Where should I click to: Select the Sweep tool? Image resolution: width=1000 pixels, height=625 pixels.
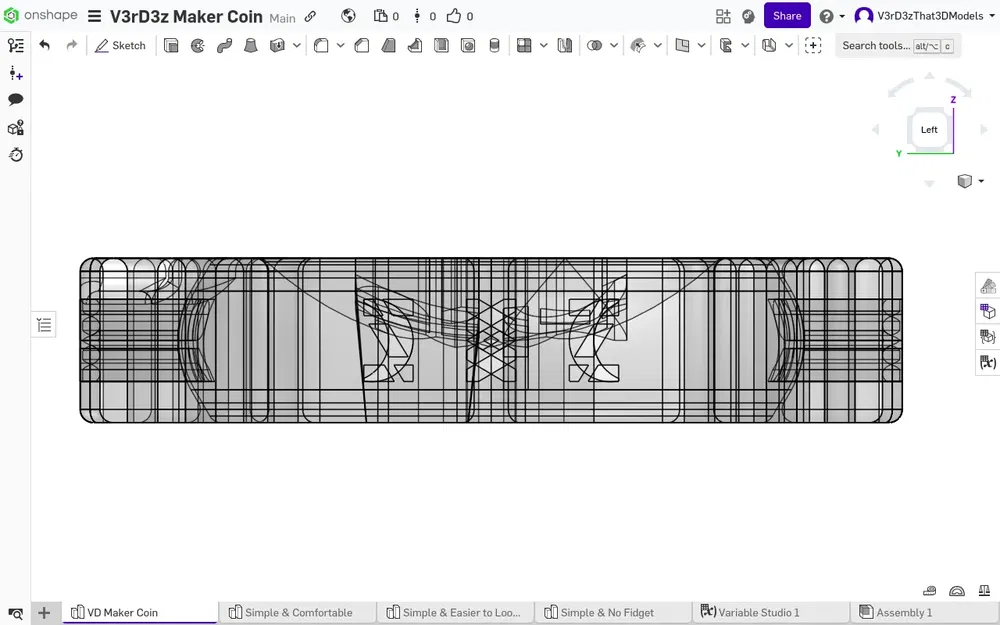pyautogui.click(x=224, y=45)
